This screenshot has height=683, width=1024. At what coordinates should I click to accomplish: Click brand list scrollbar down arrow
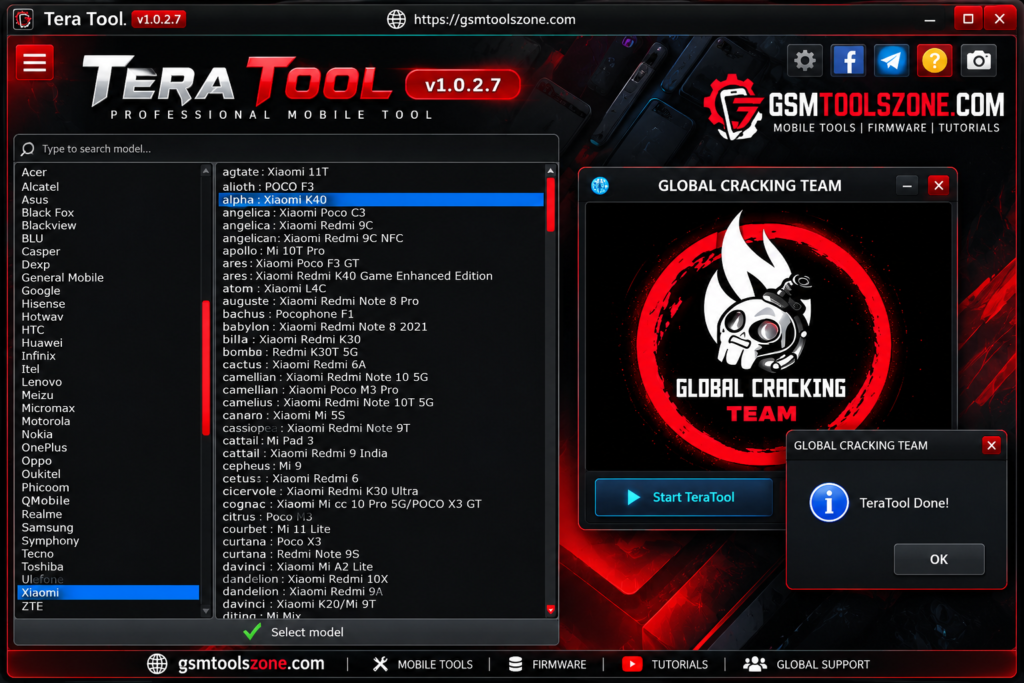(206, 611)
